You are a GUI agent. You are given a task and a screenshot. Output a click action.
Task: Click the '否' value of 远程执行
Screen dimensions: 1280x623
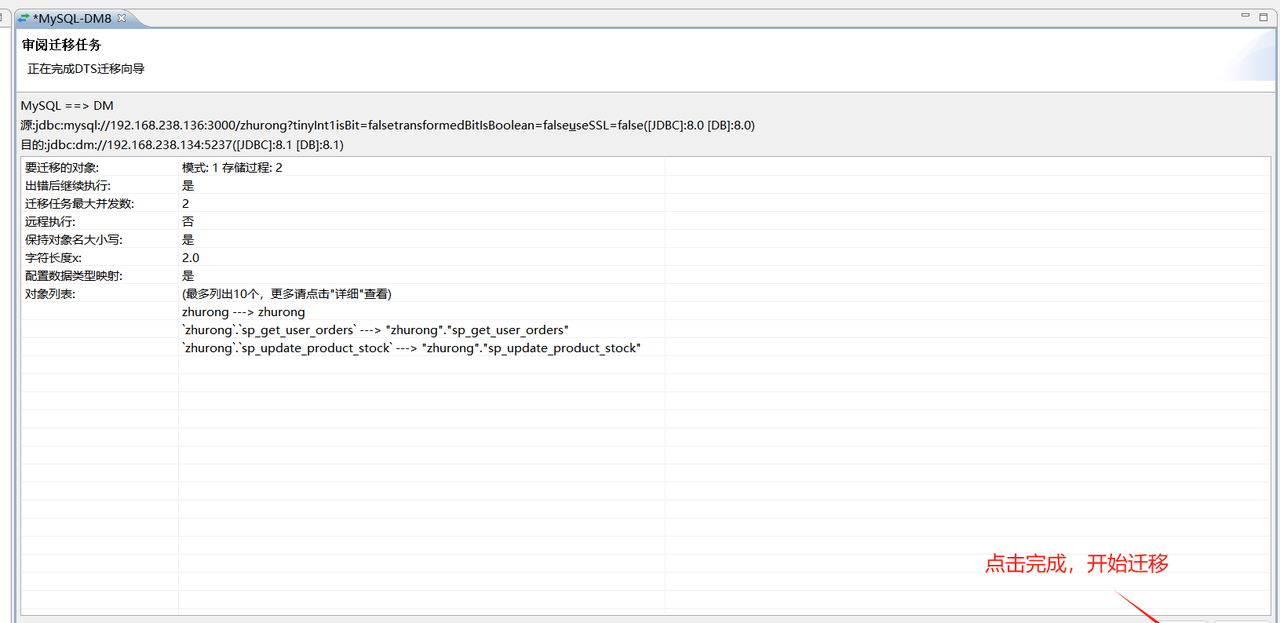pos(188,221)
